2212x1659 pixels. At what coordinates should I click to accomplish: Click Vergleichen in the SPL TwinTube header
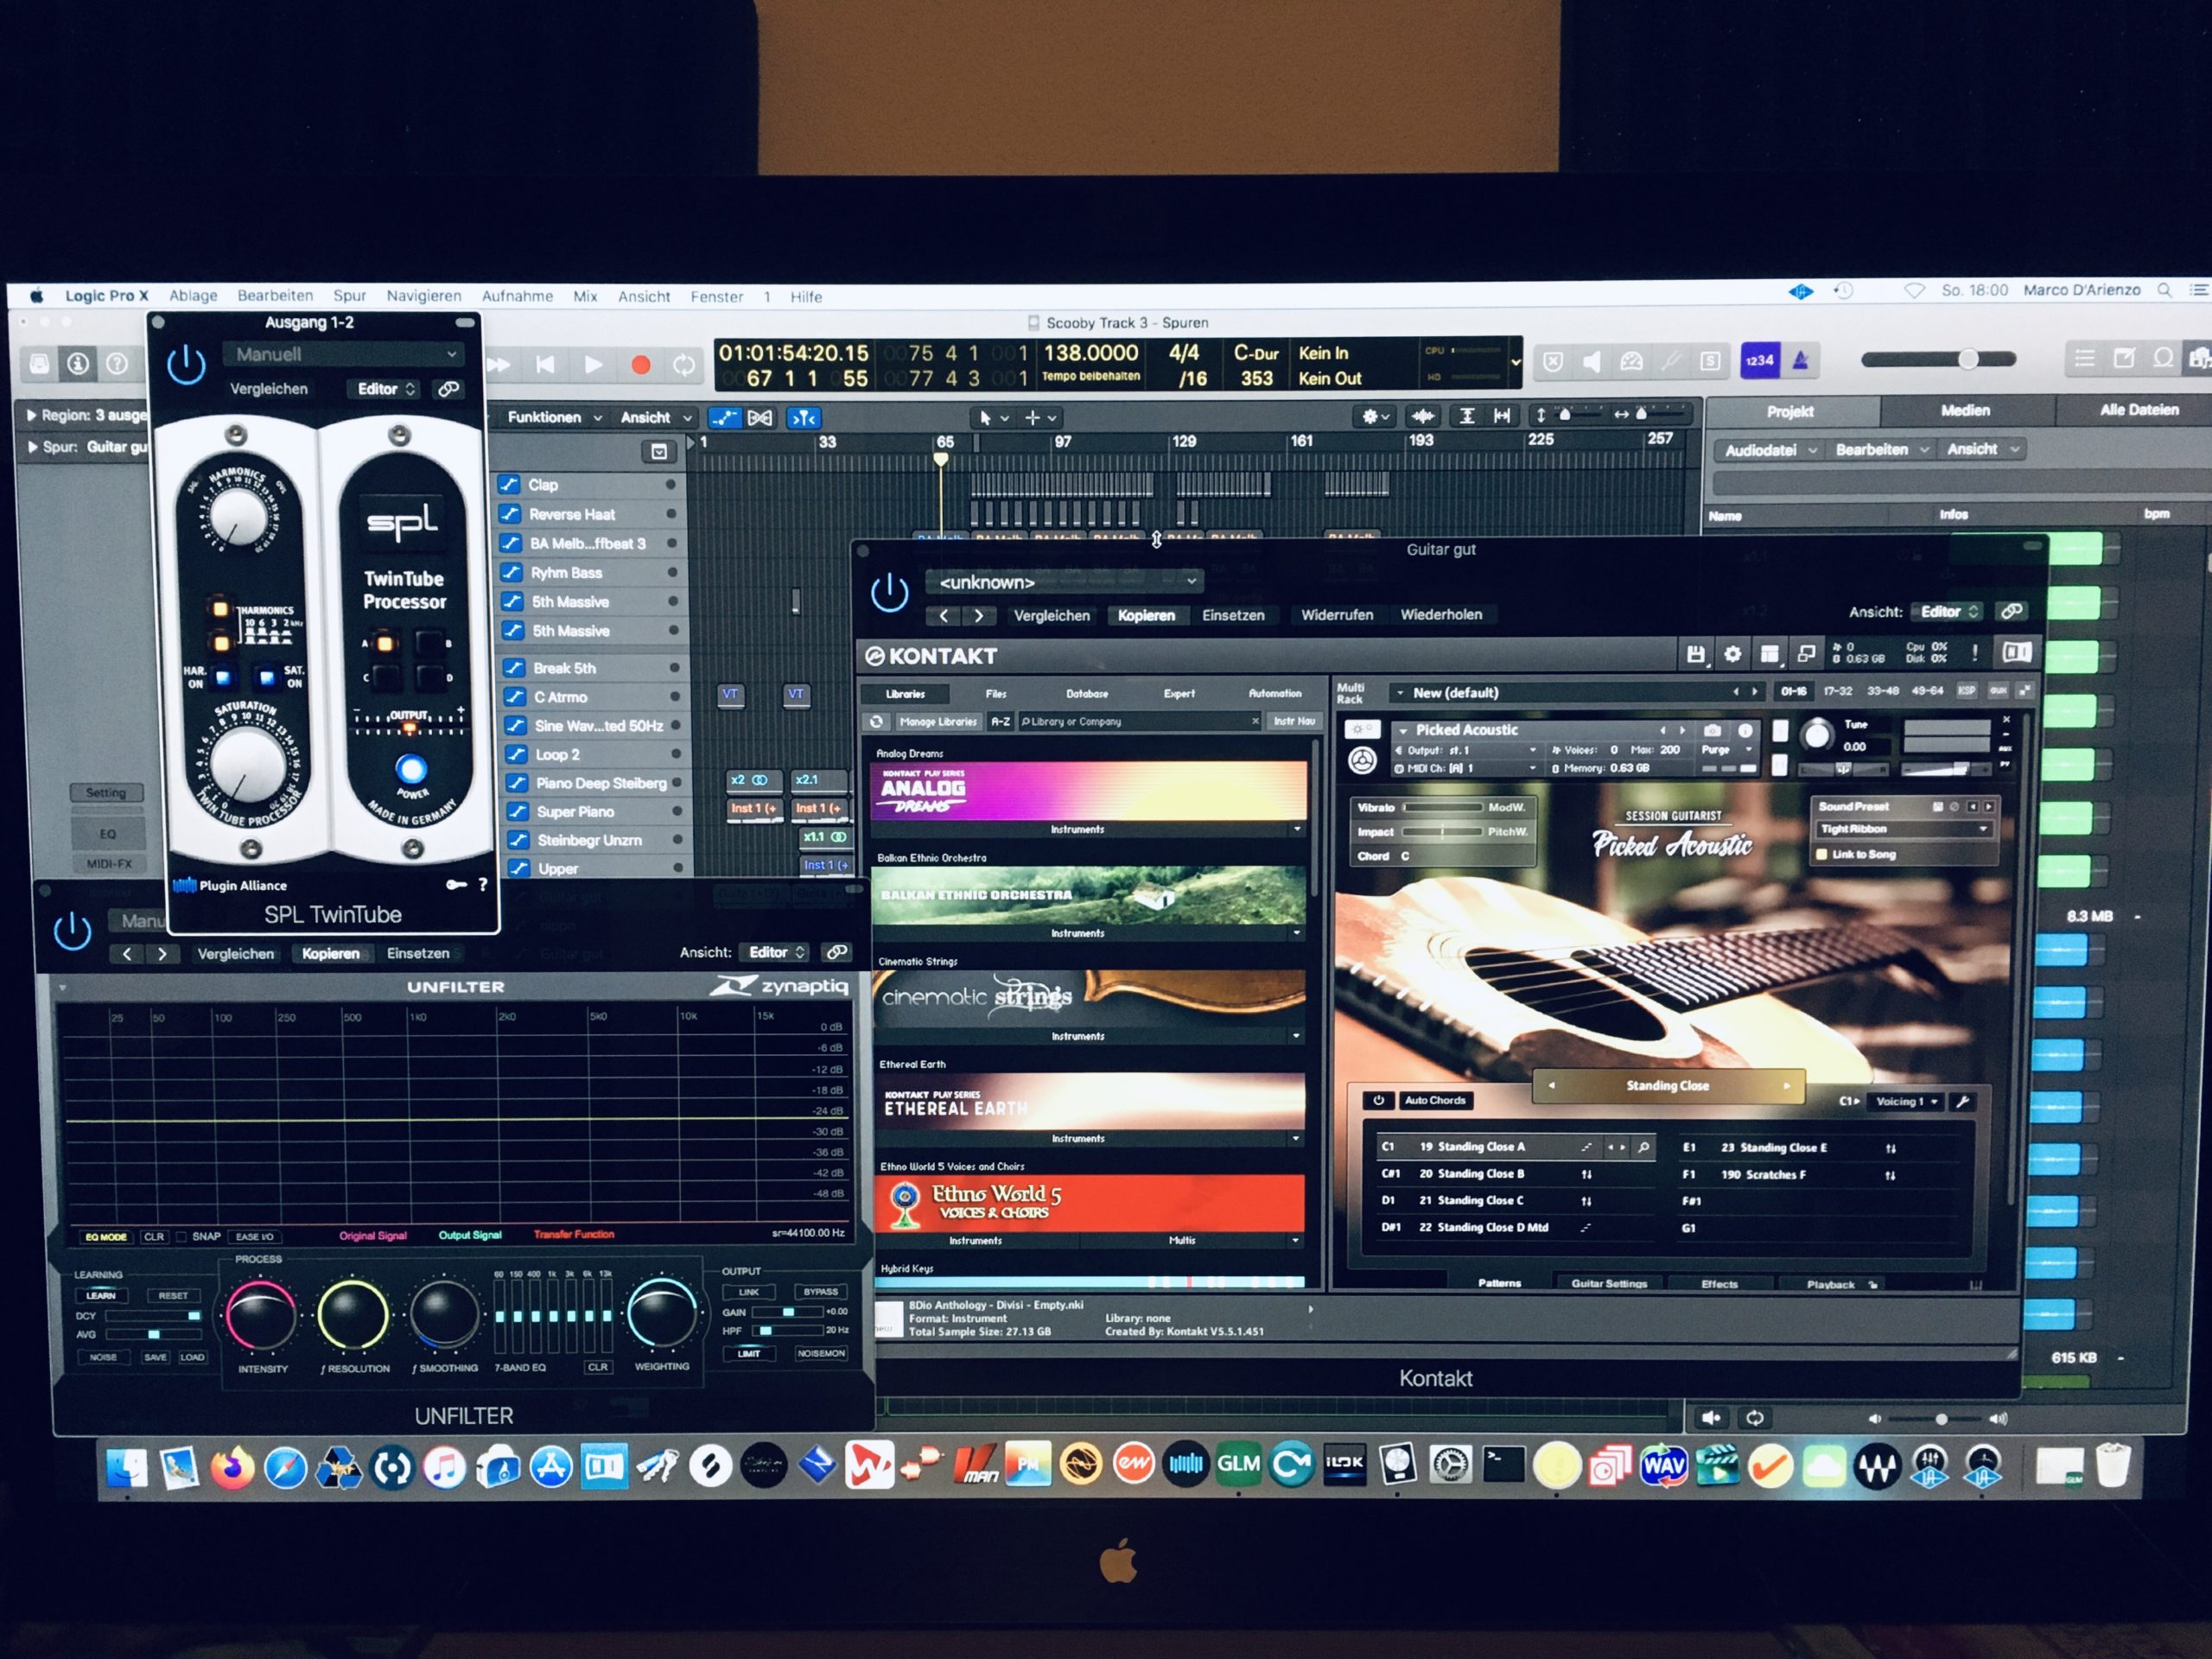point(269,388)
